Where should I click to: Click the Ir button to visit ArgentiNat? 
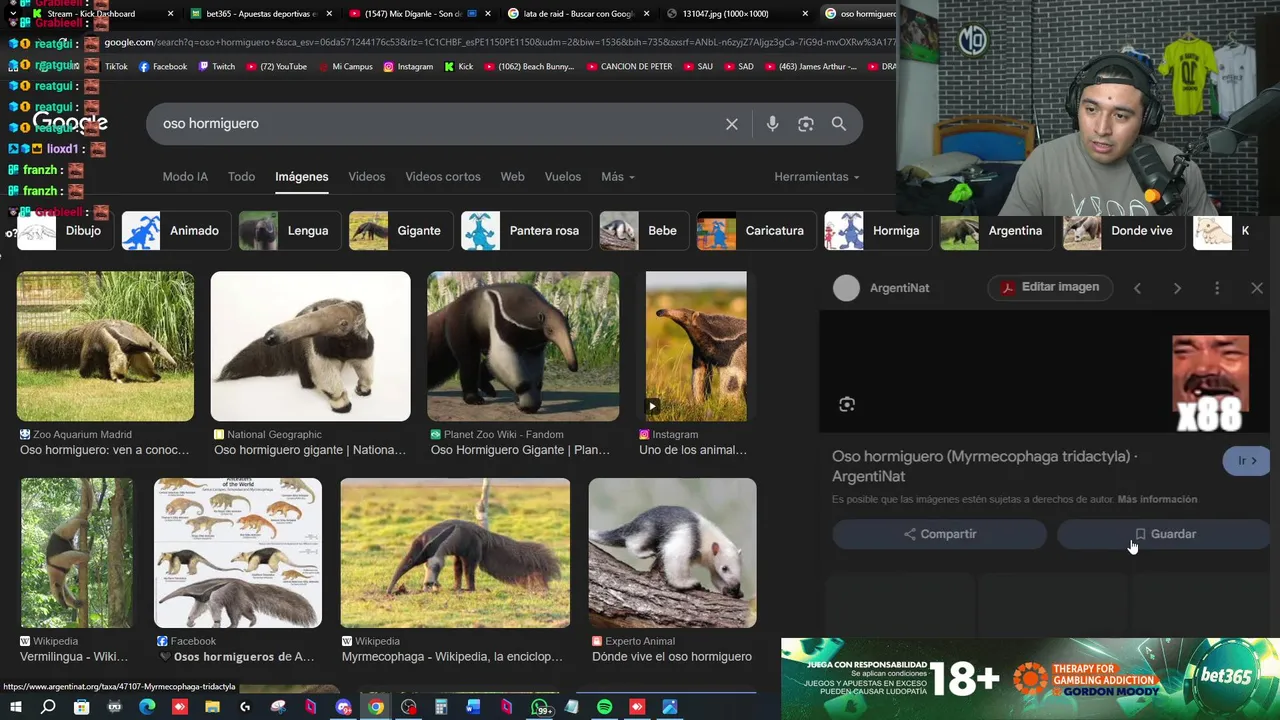coord(1246,461)
